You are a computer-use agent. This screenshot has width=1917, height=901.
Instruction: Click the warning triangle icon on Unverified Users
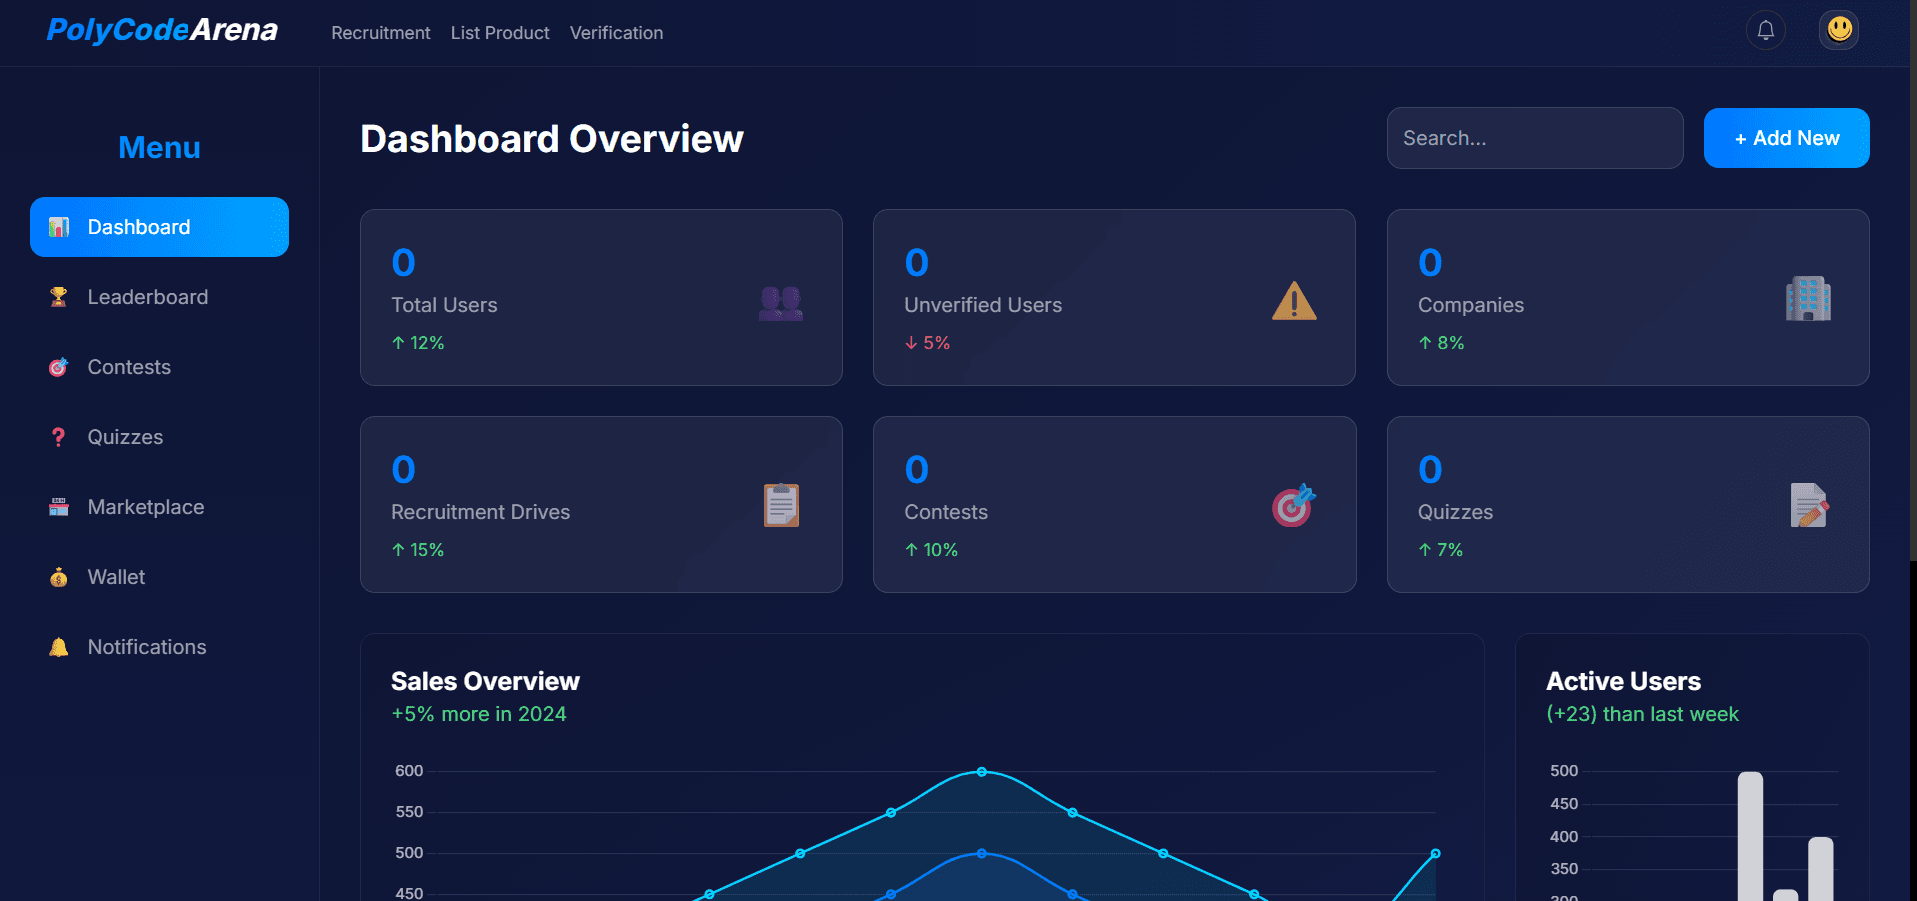(x=1293, y=301)
